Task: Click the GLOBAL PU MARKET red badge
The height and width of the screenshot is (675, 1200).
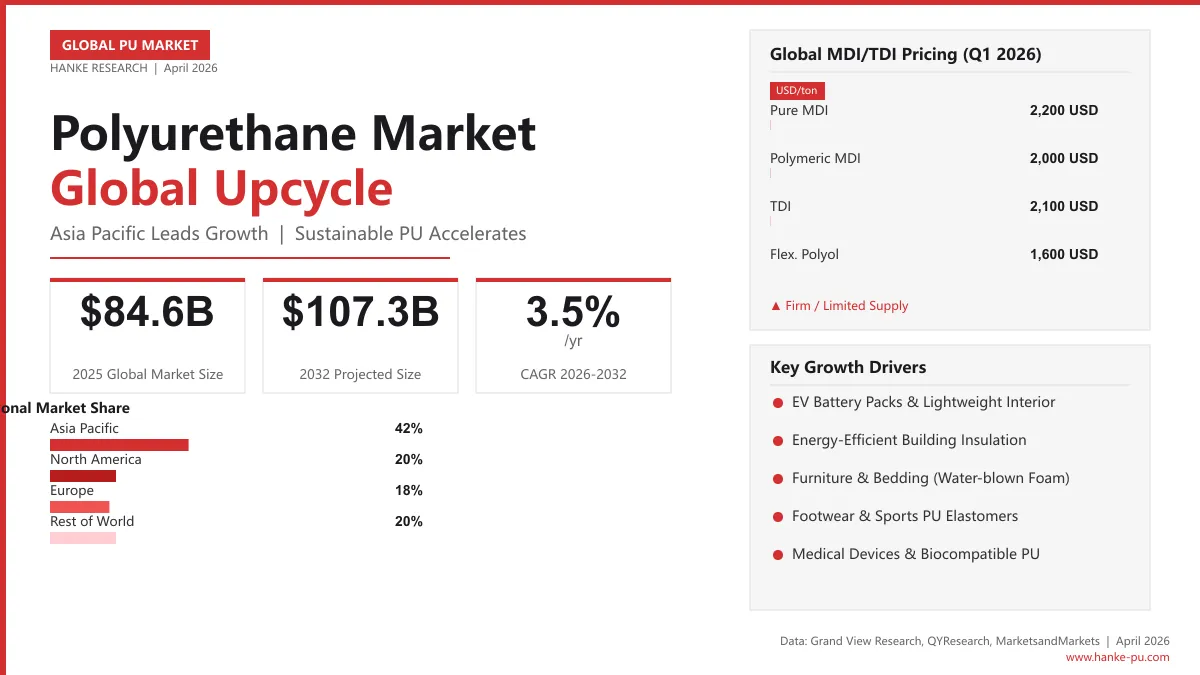Action: [x=130, y=45]
